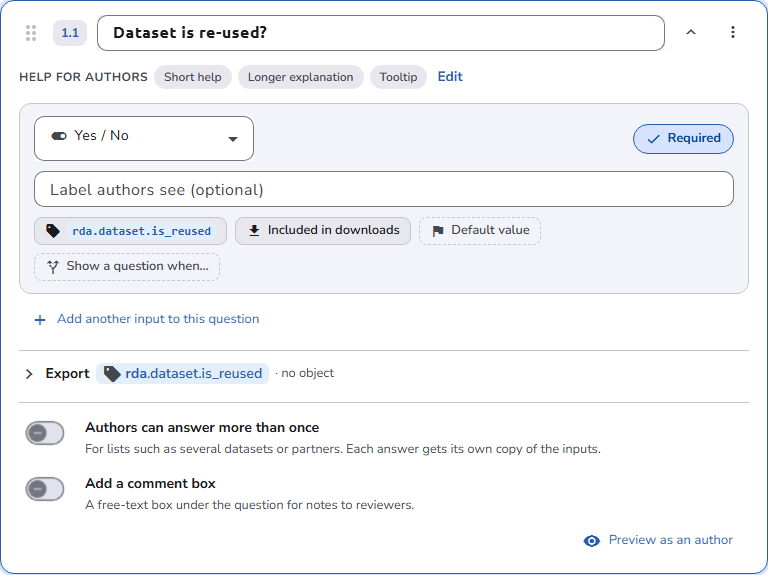Select the Tooltip chip
Screen dimensions: 768x575
[398, 77]
